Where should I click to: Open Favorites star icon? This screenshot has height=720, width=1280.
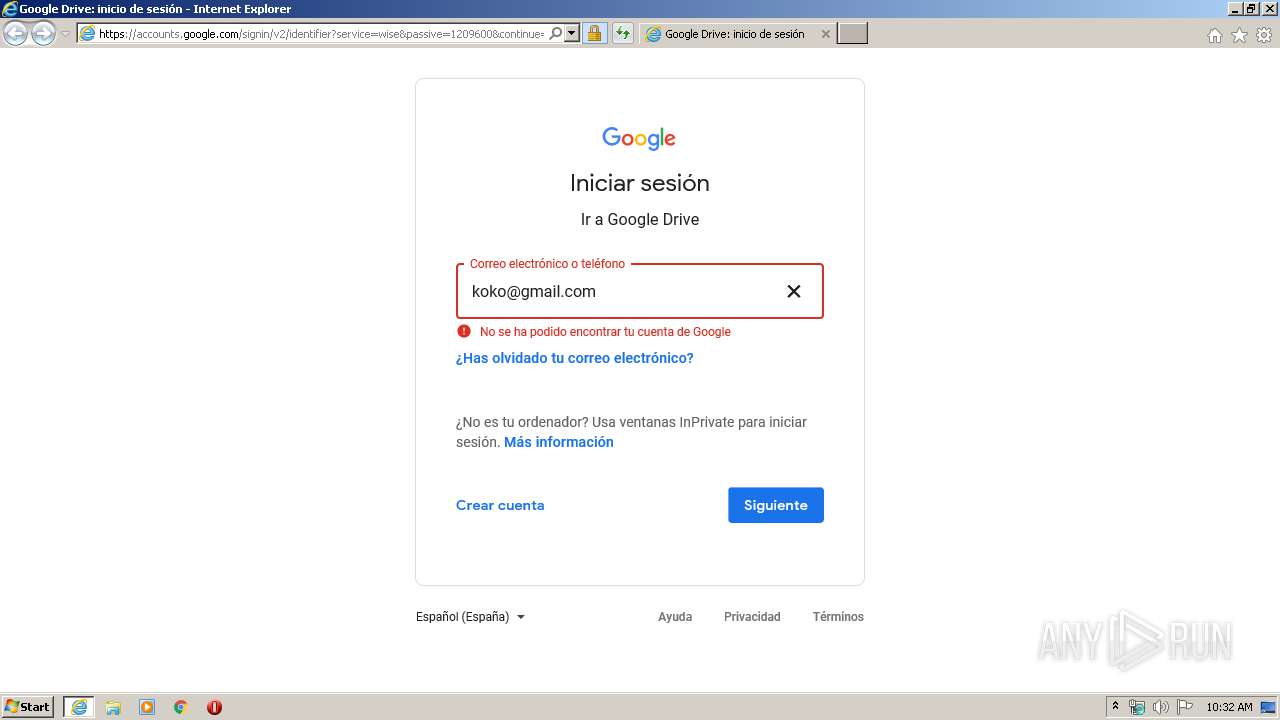point(1239,35)
